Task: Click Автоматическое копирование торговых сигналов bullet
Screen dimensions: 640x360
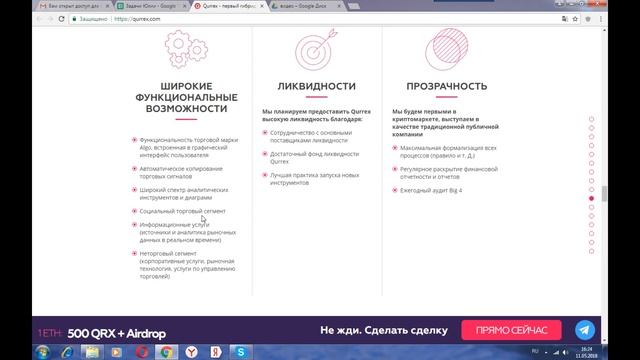Action: coord(181,172)
